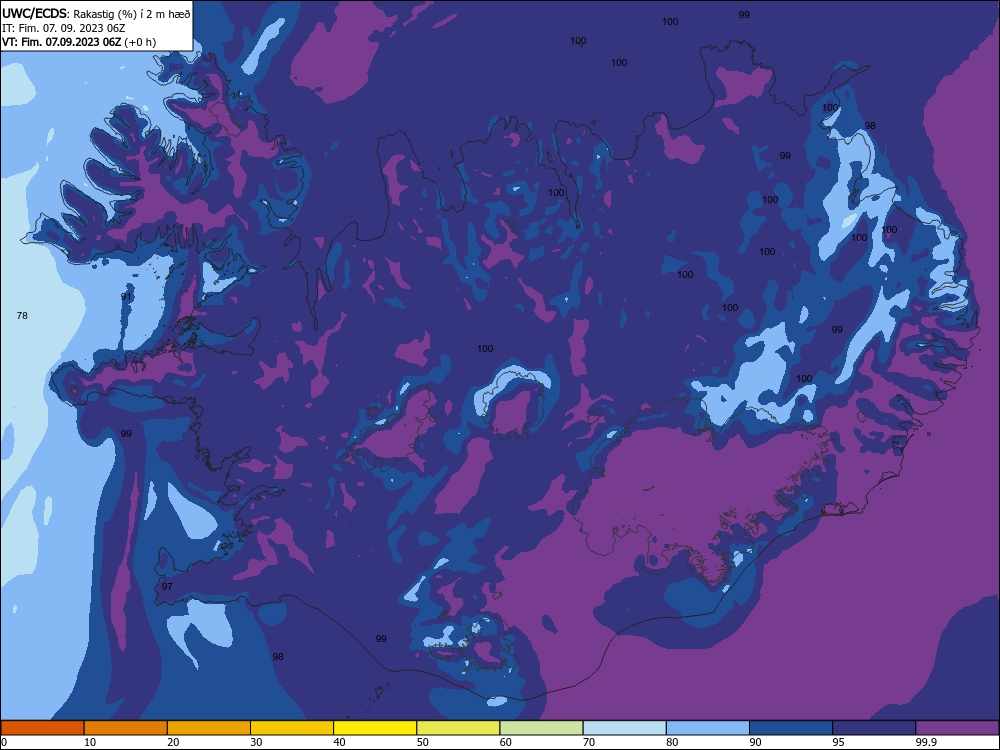This screenshot has height=750, width=1000.
Task: Click the 'IT: Fim. 07. 09. 2023 06Z' line
Action: click(62, 28)
